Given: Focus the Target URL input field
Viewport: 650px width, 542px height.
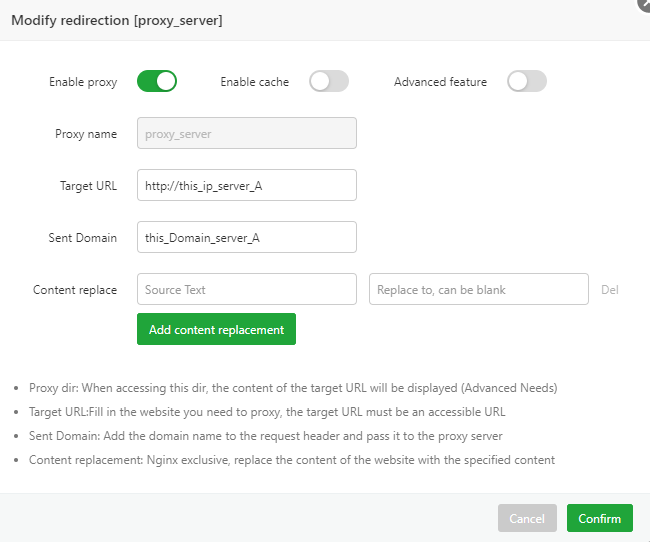Looking at the screenshot, I should (246, 185).
